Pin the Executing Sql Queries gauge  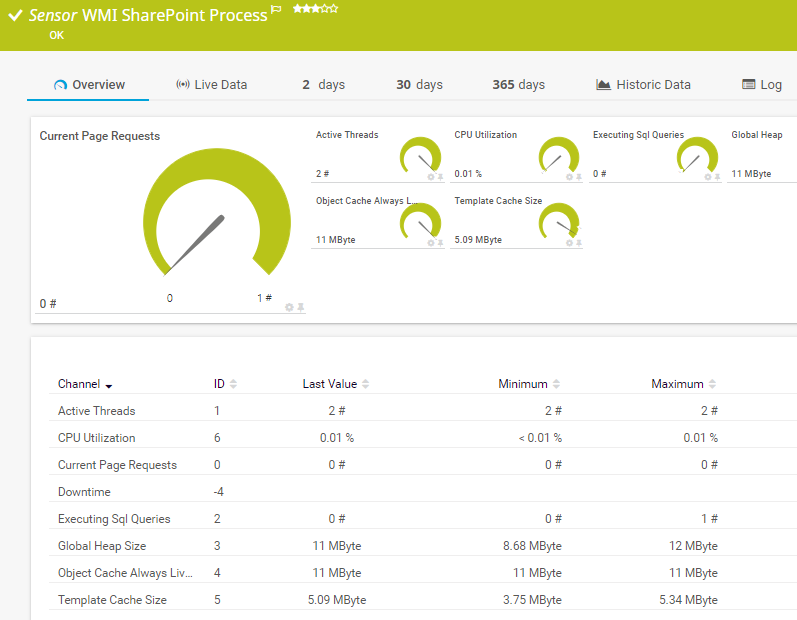(x=717, y=177)
